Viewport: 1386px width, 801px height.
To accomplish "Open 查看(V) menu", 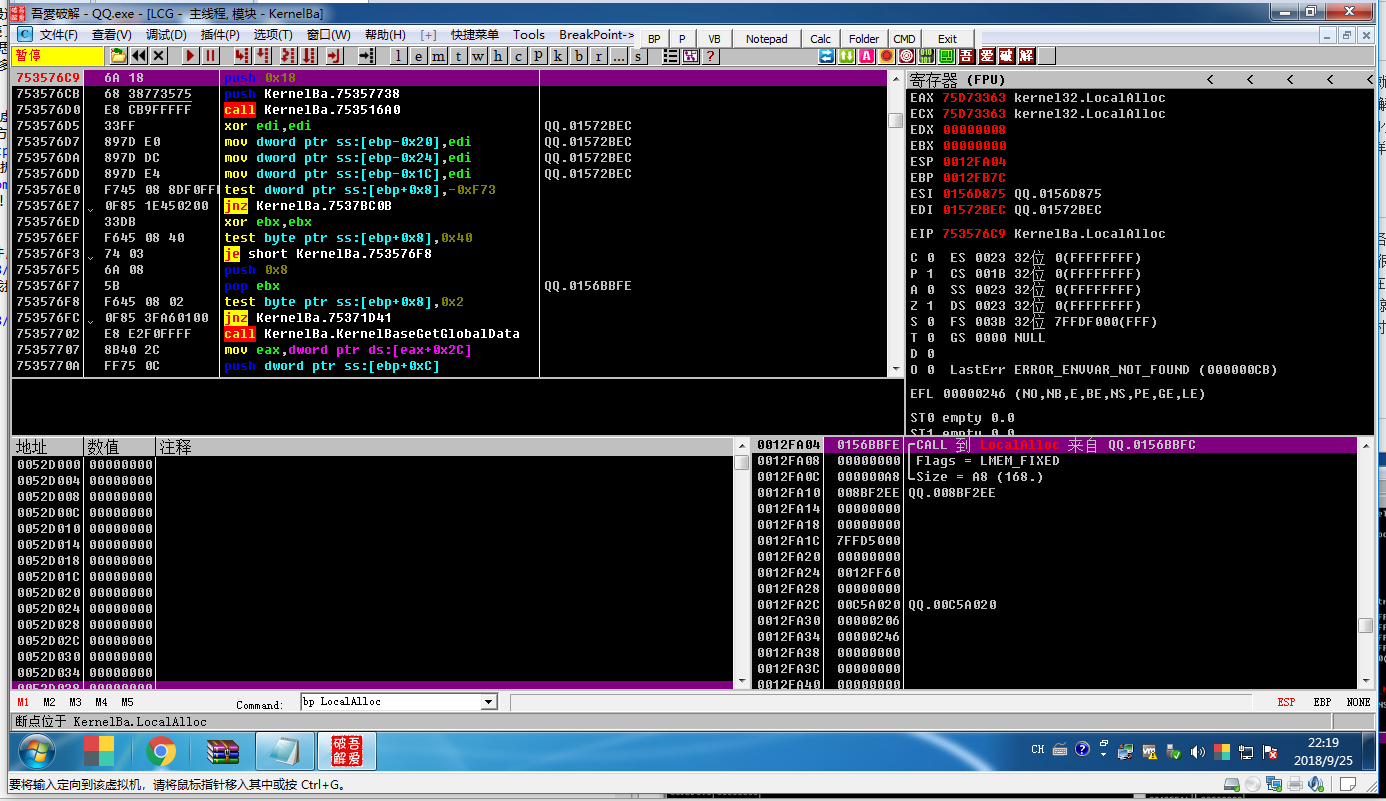I will pos(112,35).
